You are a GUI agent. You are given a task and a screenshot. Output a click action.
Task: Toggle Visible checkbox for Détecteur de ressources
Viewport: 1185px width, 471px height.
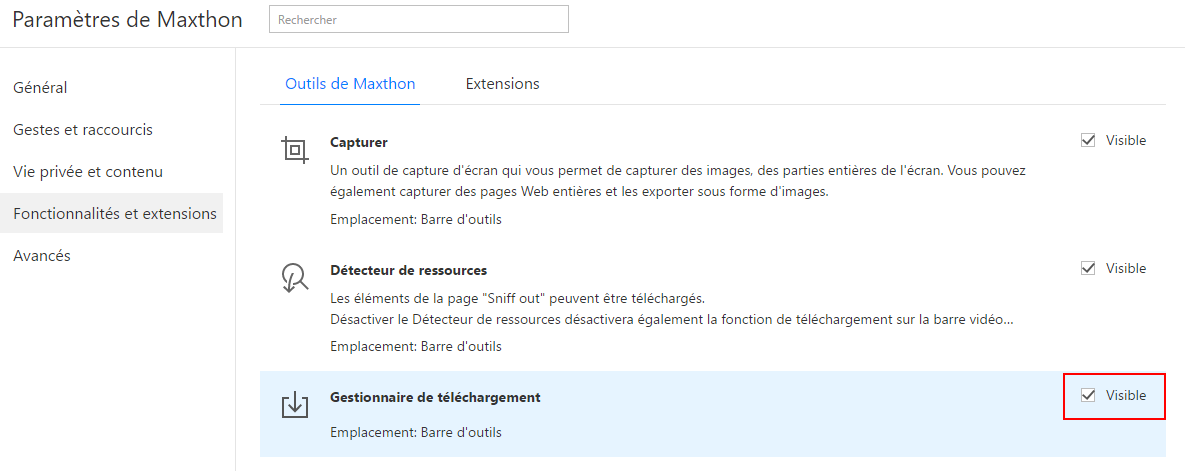coord(1088,268)
